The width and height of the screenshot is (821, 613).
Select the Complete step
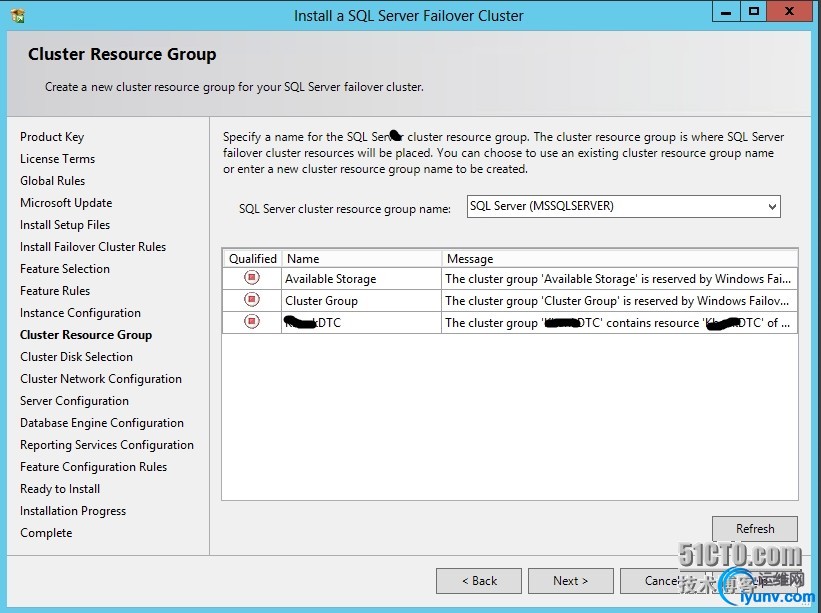pyautogui.click(x=46, y=533)
